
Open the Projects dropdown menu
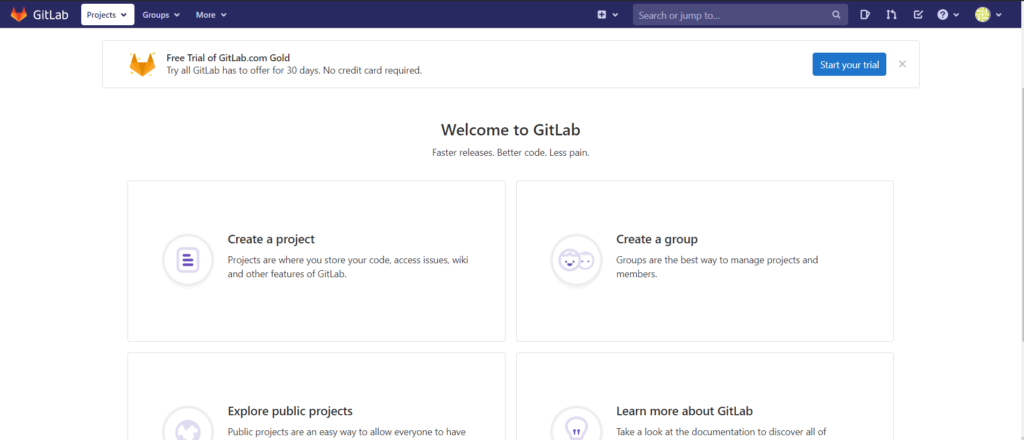pos(108,14)
